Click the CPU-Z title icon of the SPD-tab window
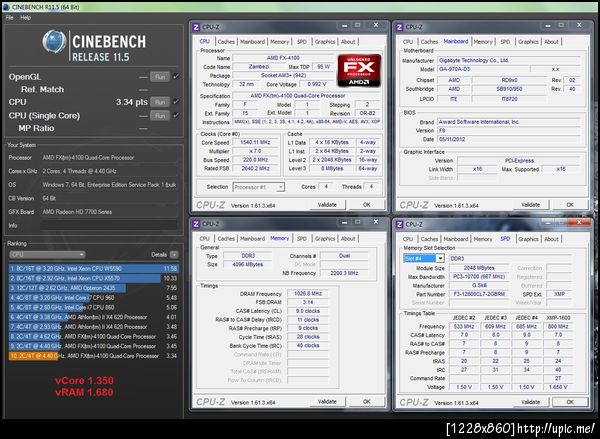This screenshot has height=439, width=600. tap(399, 225)
